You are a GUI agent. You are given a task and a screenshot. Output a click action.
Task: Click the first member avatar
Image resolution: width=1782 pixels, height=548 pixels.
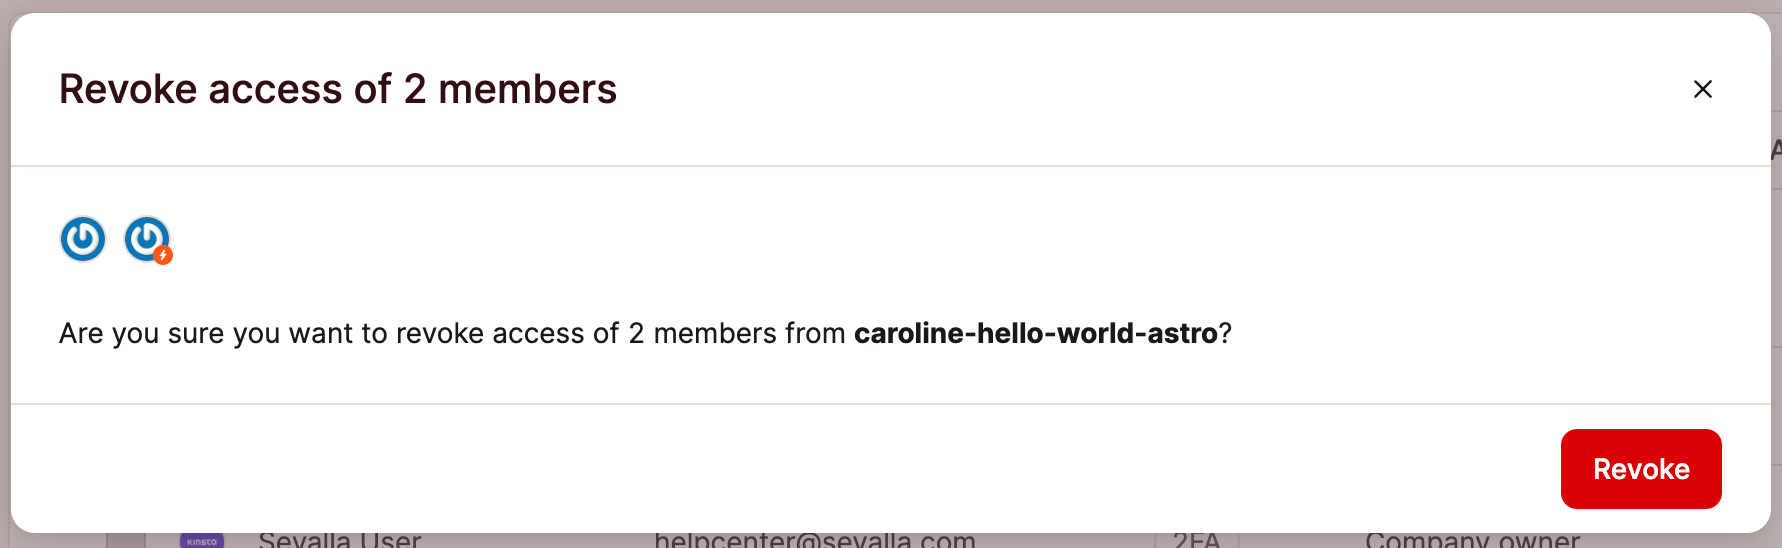pyautogui.click(x=83, y=240)
